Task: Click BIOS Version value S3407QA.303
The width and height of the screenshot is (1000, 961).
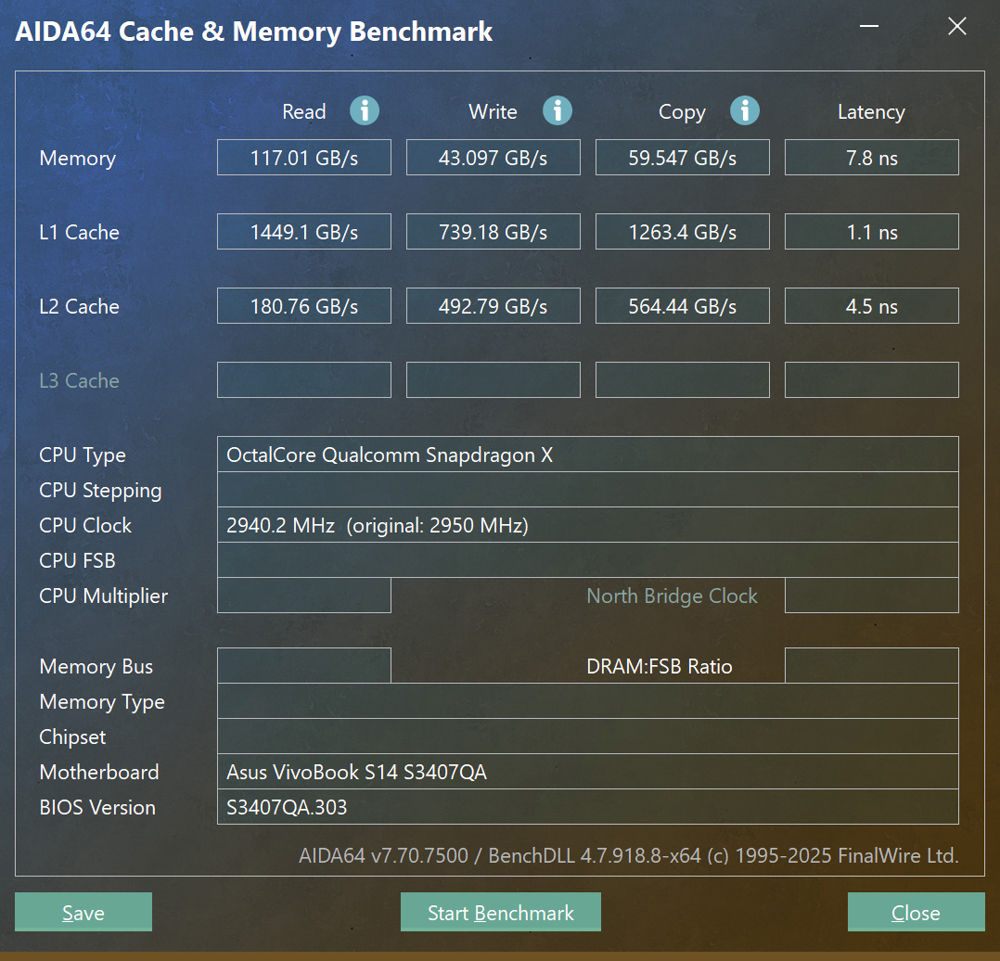Action: (588, 807)
